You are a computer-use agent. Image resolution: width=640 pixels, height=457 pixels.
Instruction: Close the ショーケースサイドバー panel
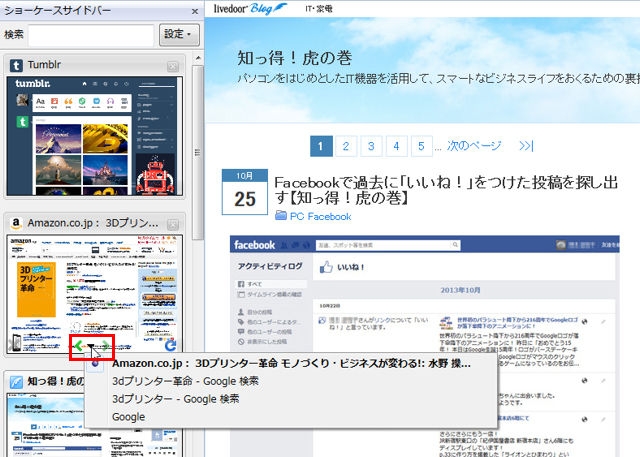click(195, 11)
